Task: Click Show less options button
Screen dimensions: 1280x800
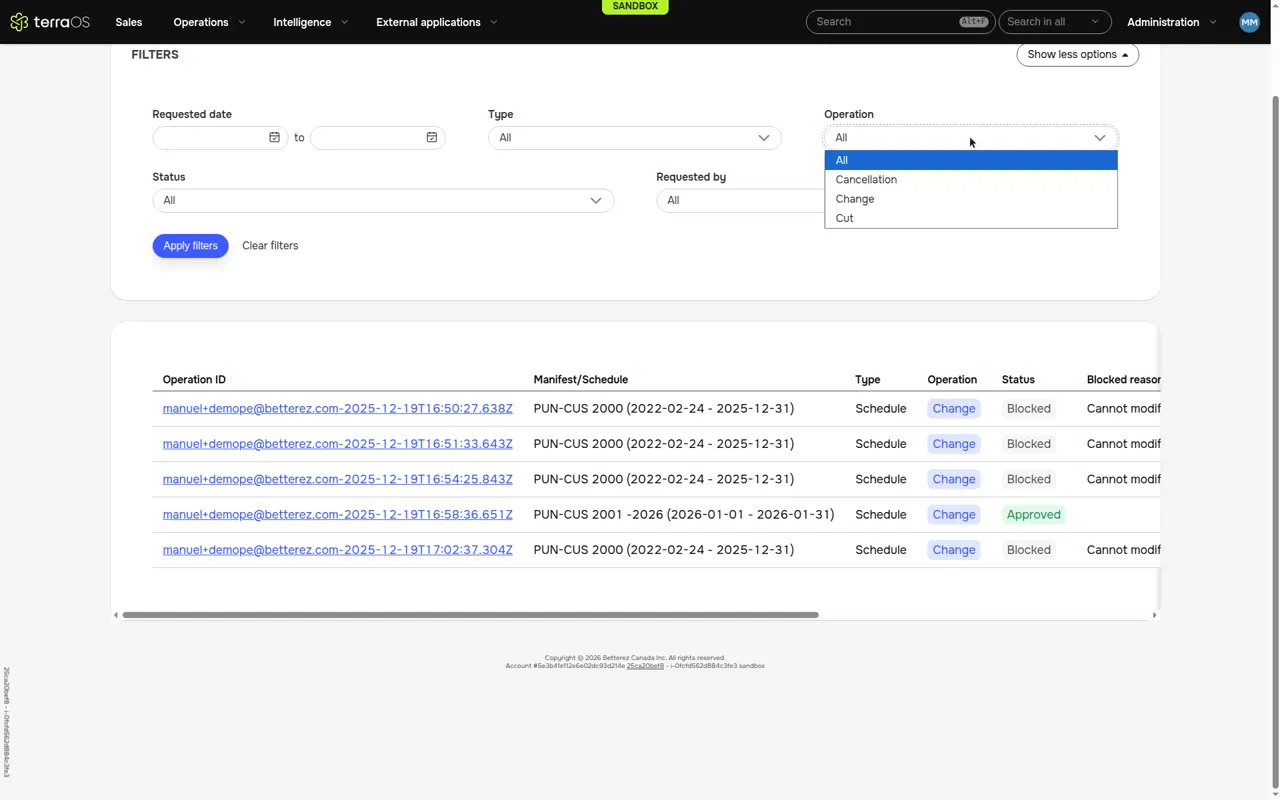Action: [1078, 55]
